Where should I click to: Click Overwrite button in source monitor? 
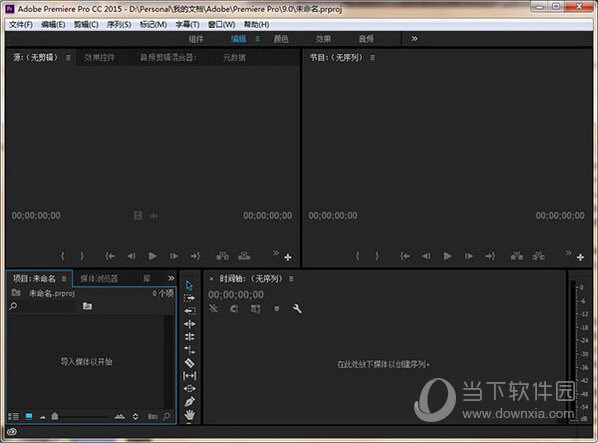click(244, 256)
